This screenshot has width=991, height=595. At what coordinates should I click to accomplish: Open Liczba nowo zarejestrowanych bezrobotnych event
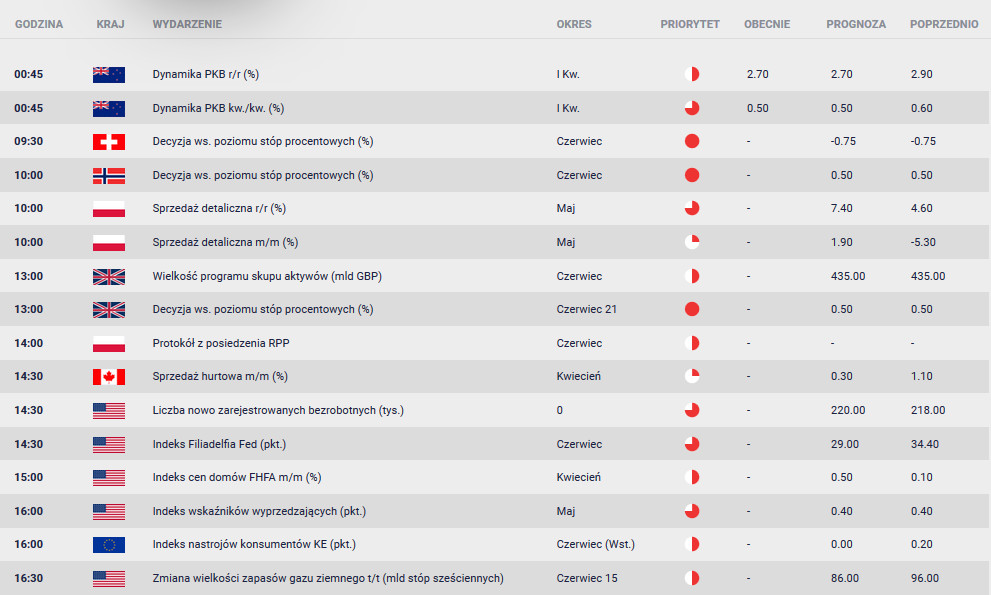click(278, 410)
